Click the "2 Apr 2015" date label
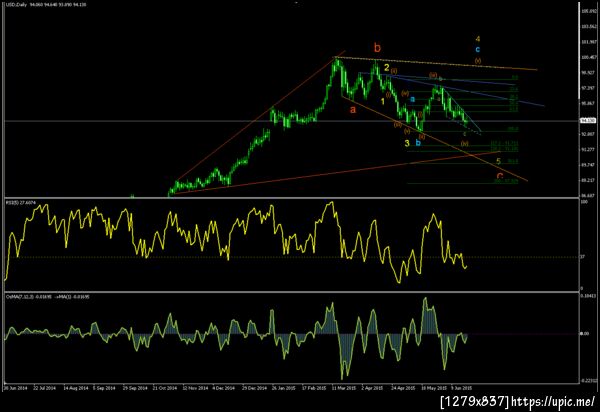The height and width of the screenshot is (412, 600). (373, 388)
